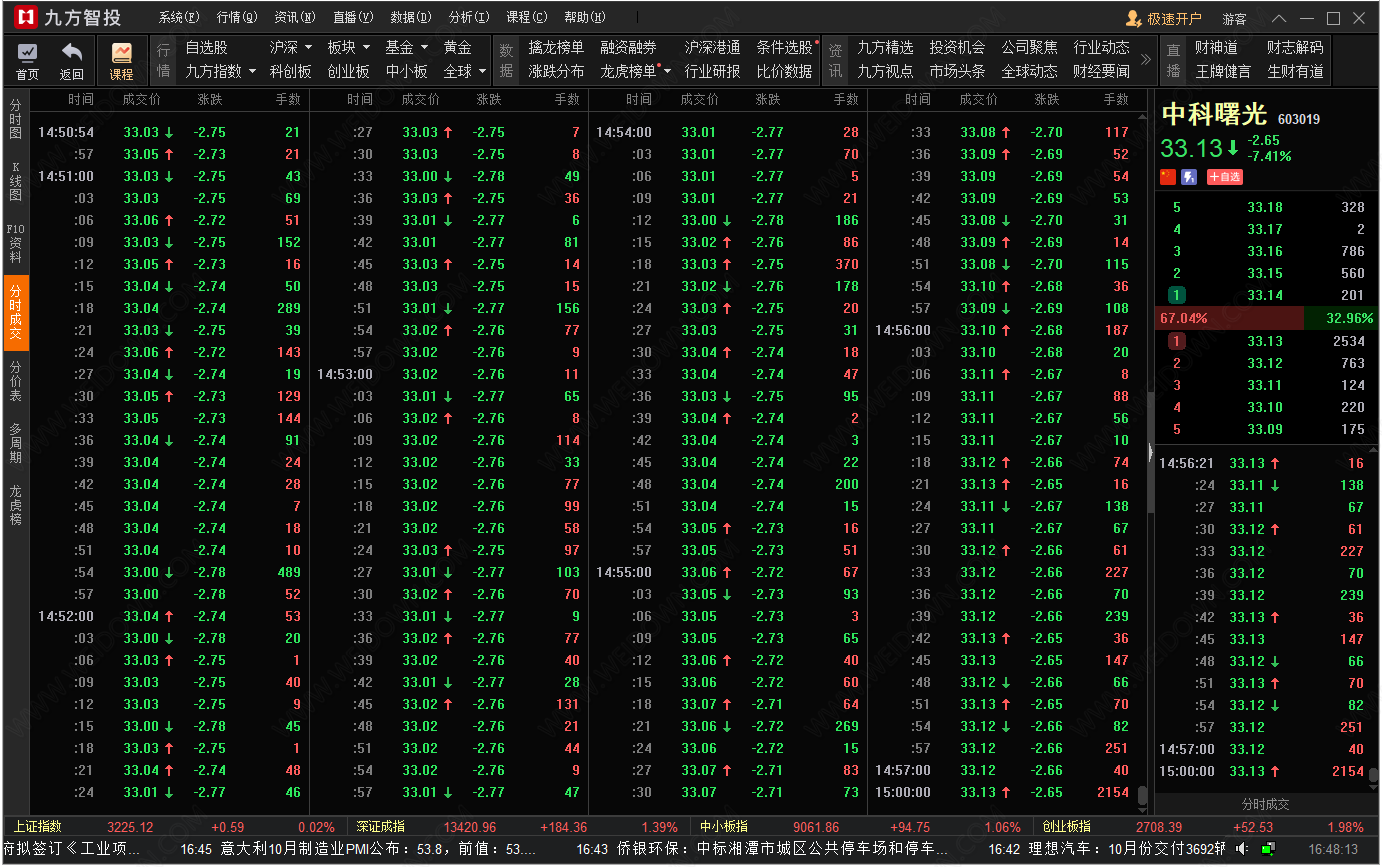Image resolution: width=1382 pixels, height=867 pixels.
Task: Open the 沪深 dropdown
Action: 291,47
